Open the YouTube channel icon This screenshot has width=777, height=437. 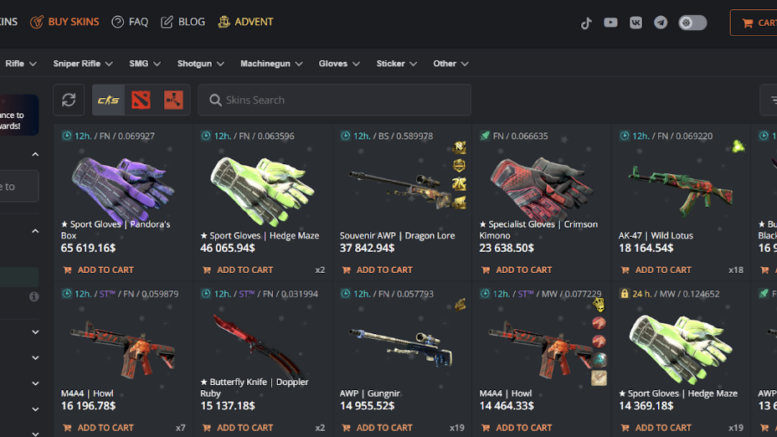pyautogui.click(x=610, y=22)
